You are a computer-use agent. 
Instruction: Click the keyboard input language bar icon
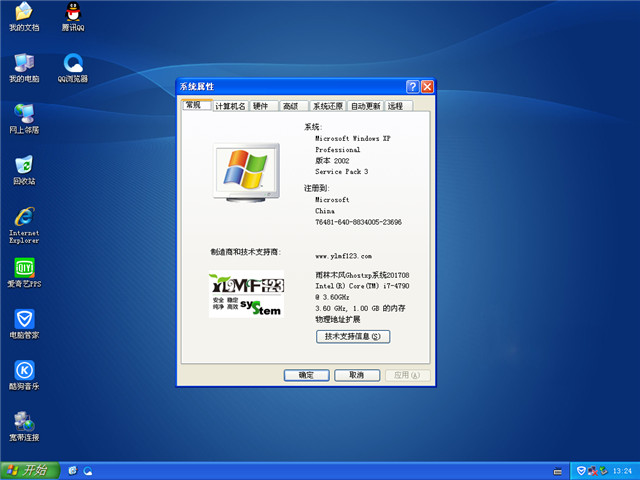(x=558, y=471)
